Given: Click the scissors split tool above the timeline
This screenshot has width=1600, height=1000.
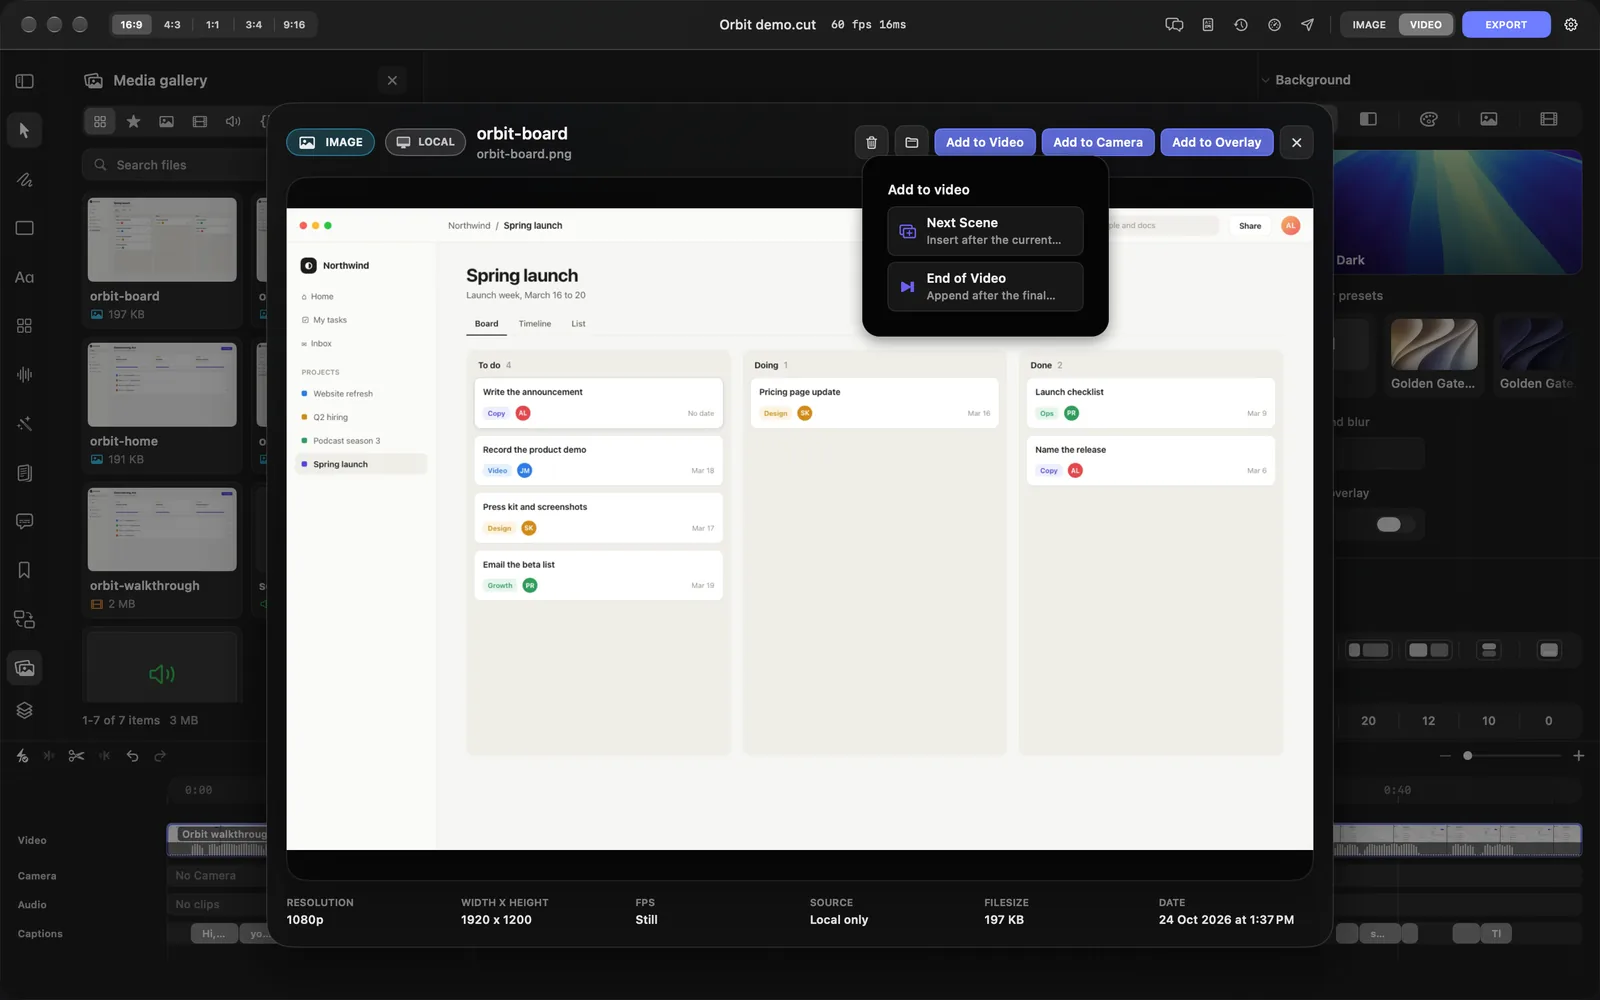Looking at the screenshot, I should coord(76,756).
